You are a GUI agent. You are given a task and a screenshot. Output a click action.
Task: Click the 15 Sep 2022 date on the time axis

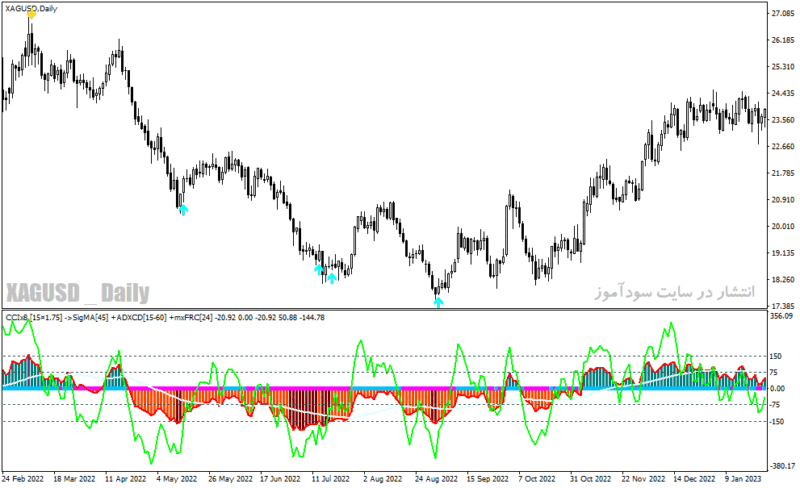tap(487, 479)
